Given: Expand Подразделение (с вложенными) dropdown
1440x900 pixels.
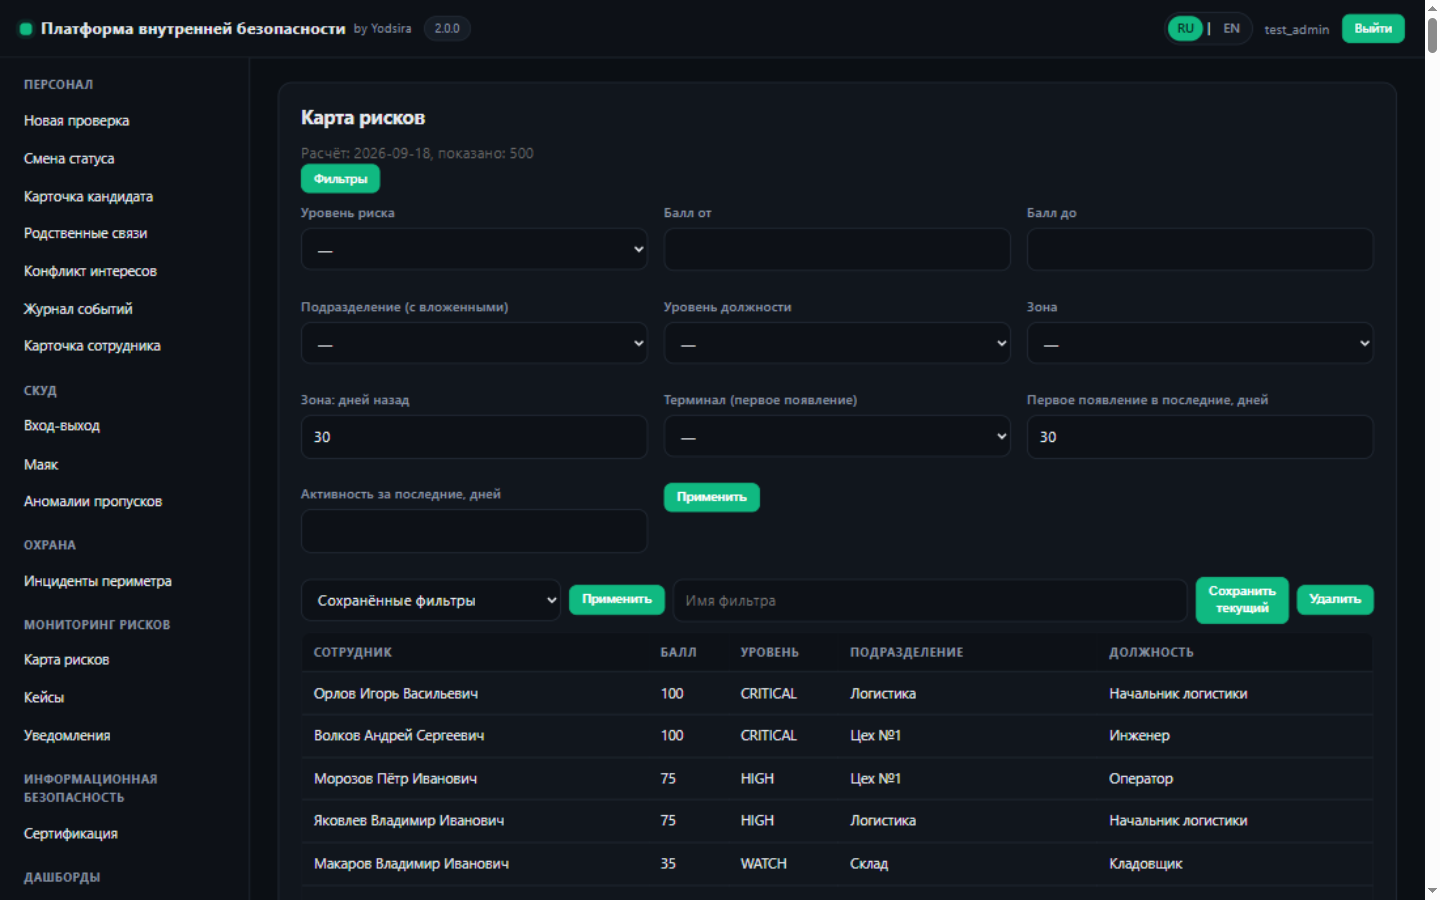Looking at the screenshot, I should tap(474, 344).
